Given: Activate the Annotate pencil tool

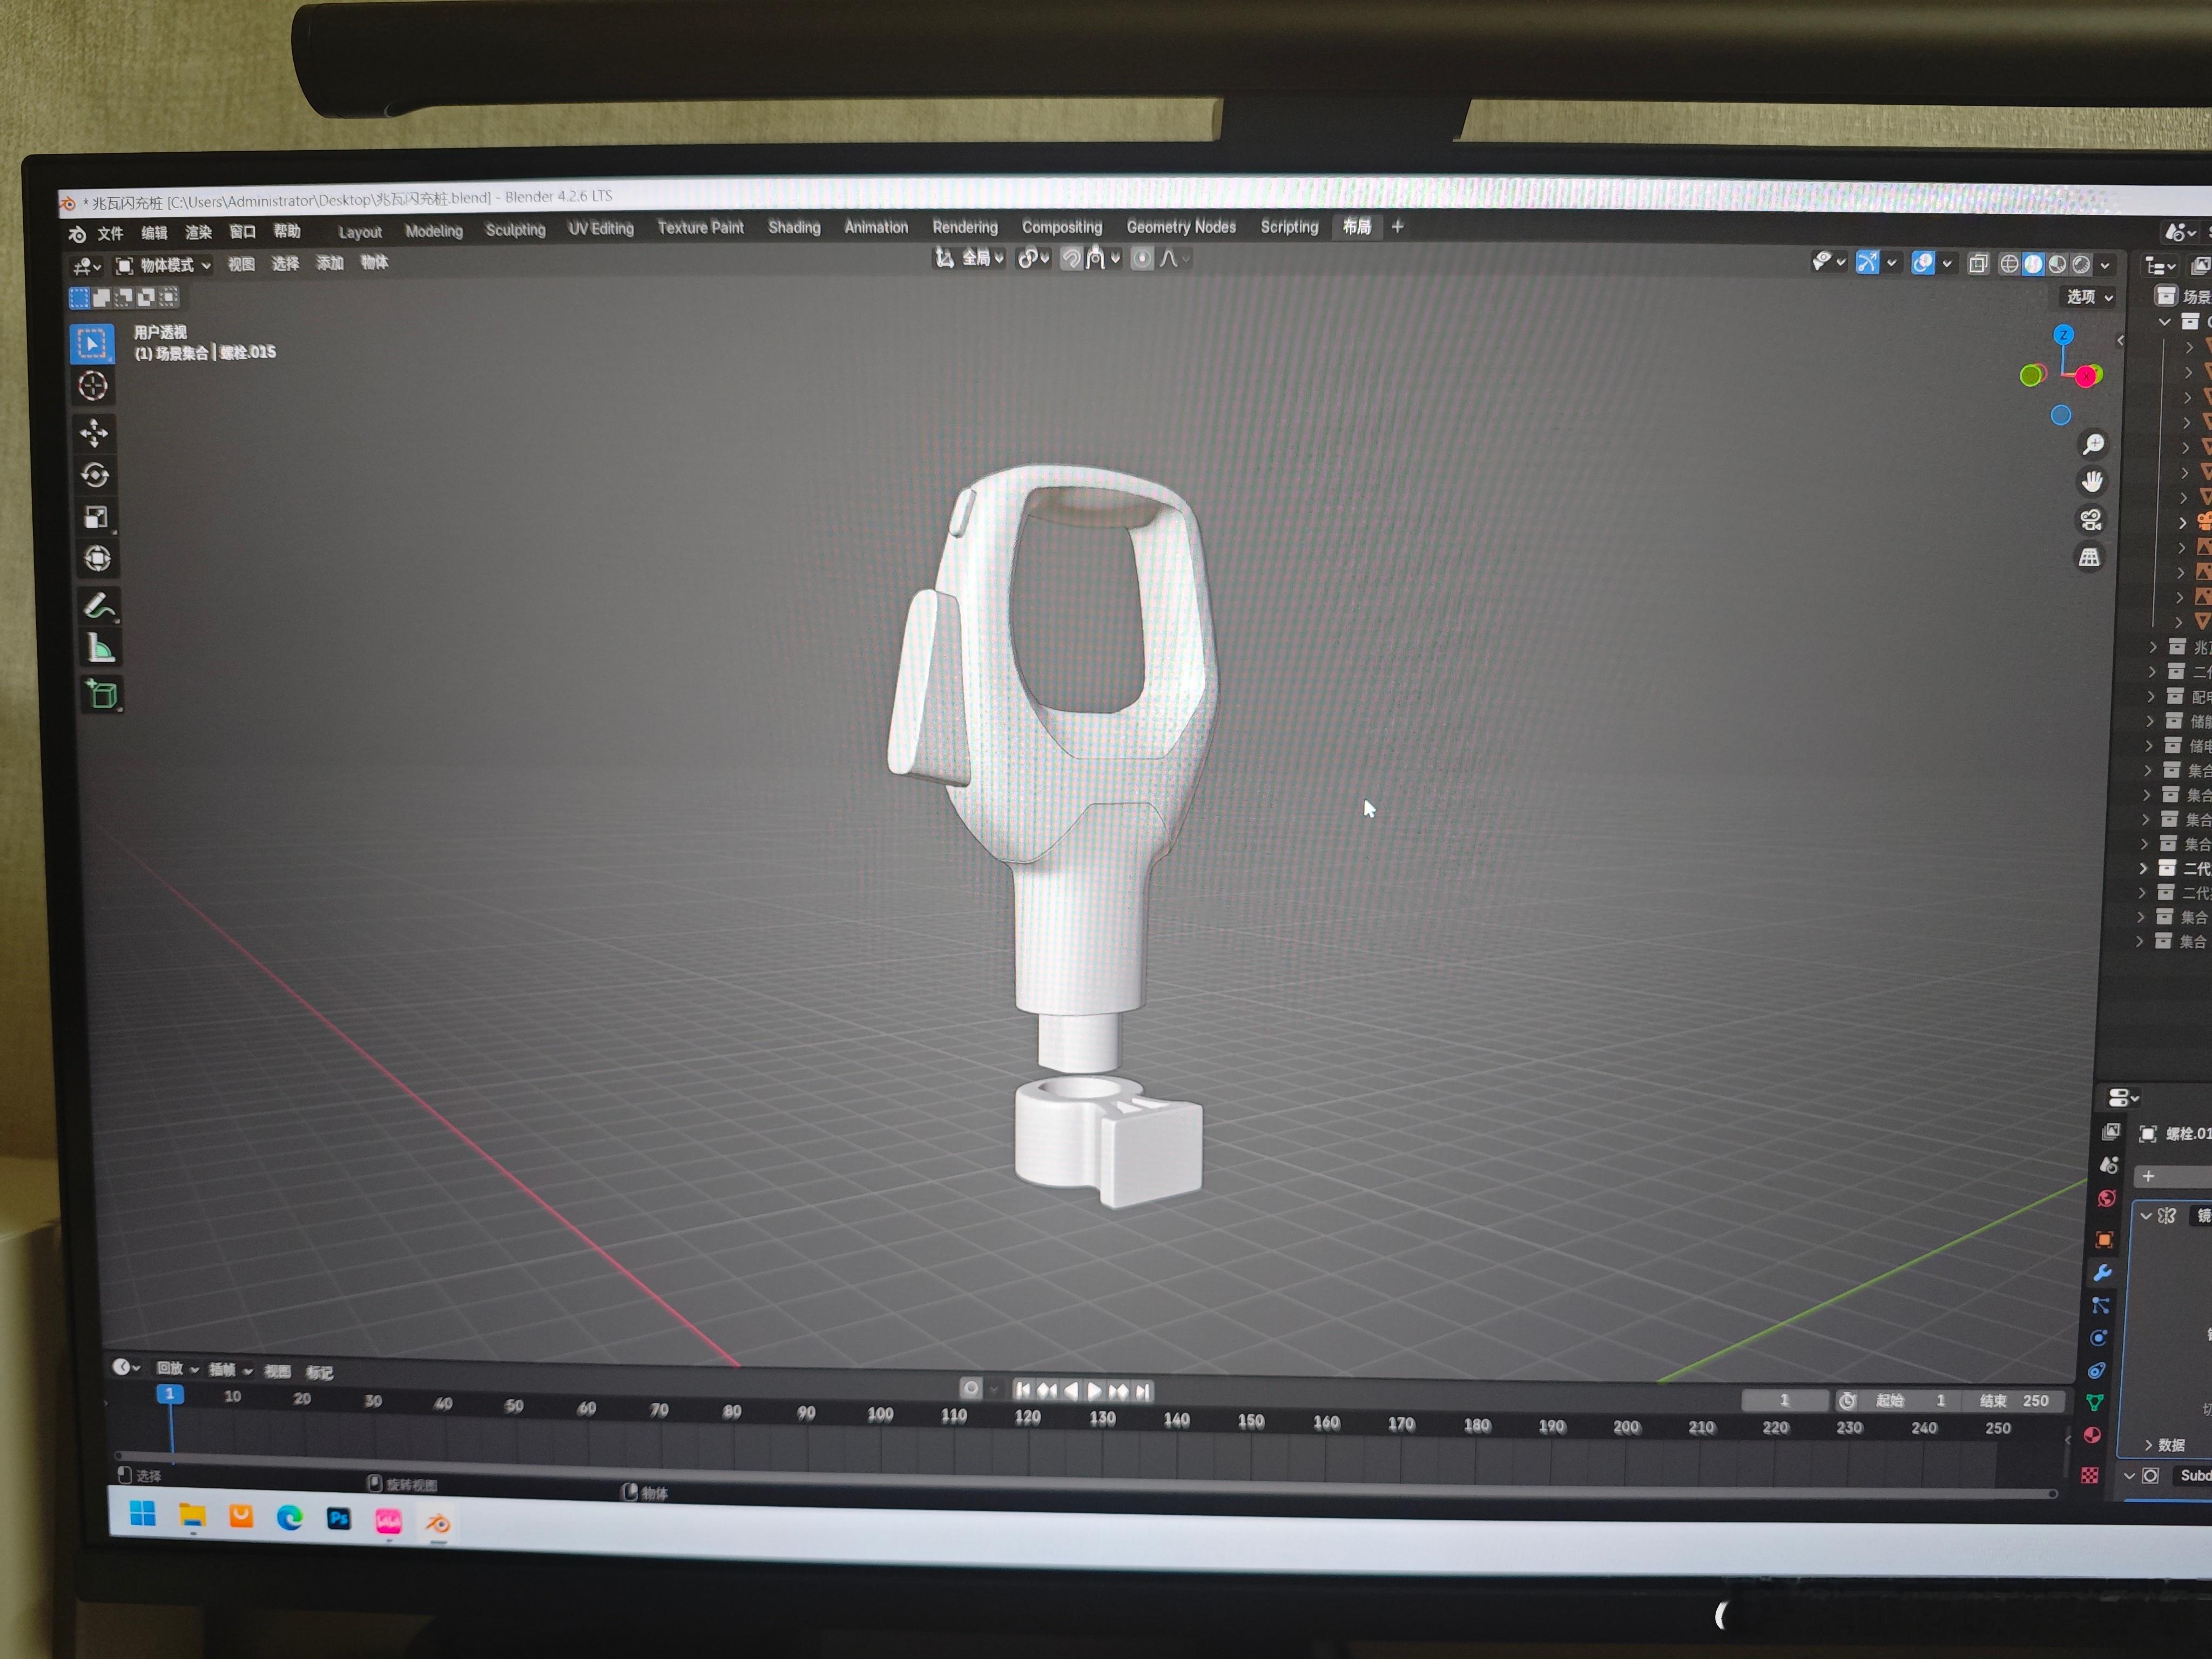Looking at the screenshot, I should [x=98, y=605].
